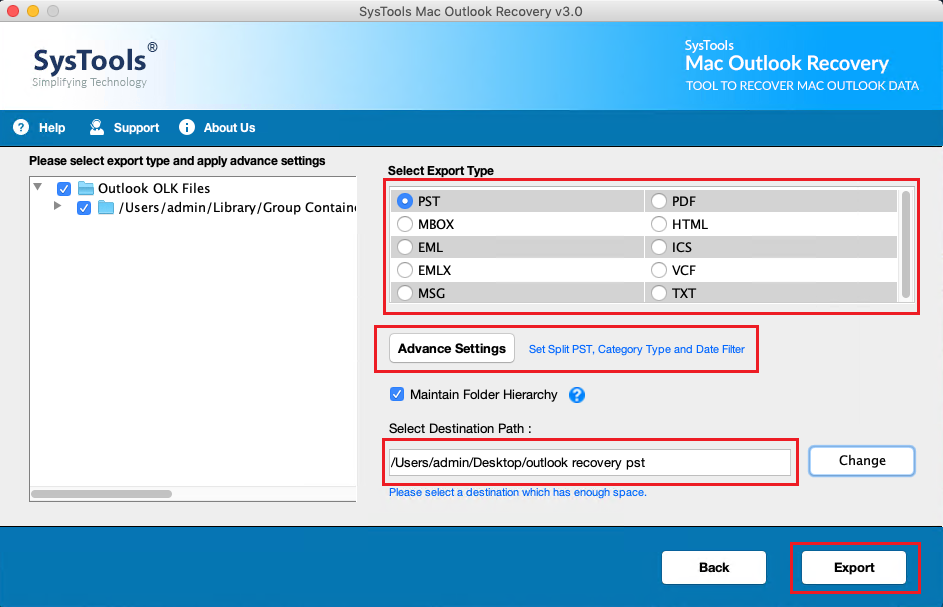
Task: Click 'Please select a destination which has enough space' text
Action: click(x=518, y=492)
